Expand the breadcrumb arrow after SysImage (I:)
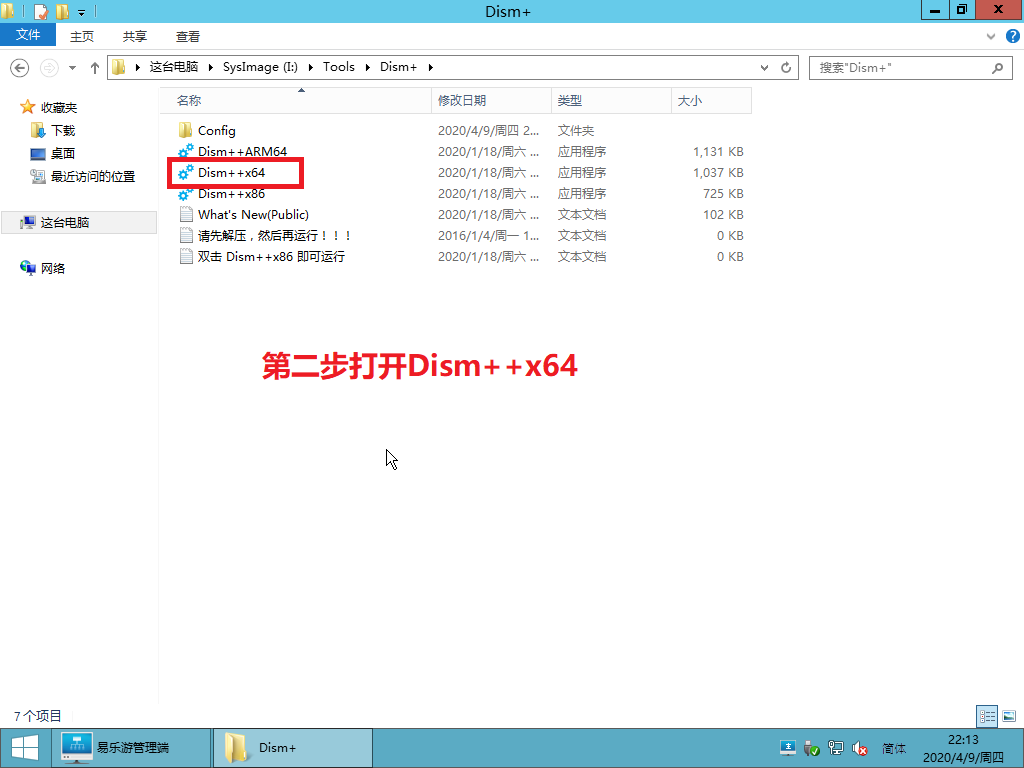The image size is (1024, 768). click(x=310, y=67)
